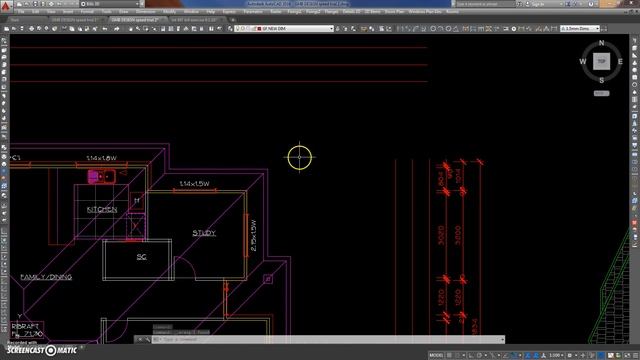Click the TOP face of the ViewCube
The height and width of the screenshot is (360, 640).
click(x=601, y=62)
